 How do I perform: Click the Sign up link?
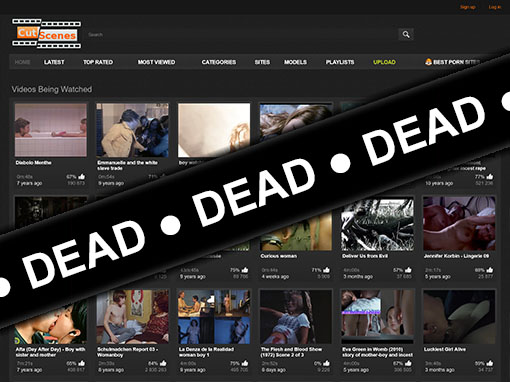coord(468,7)
